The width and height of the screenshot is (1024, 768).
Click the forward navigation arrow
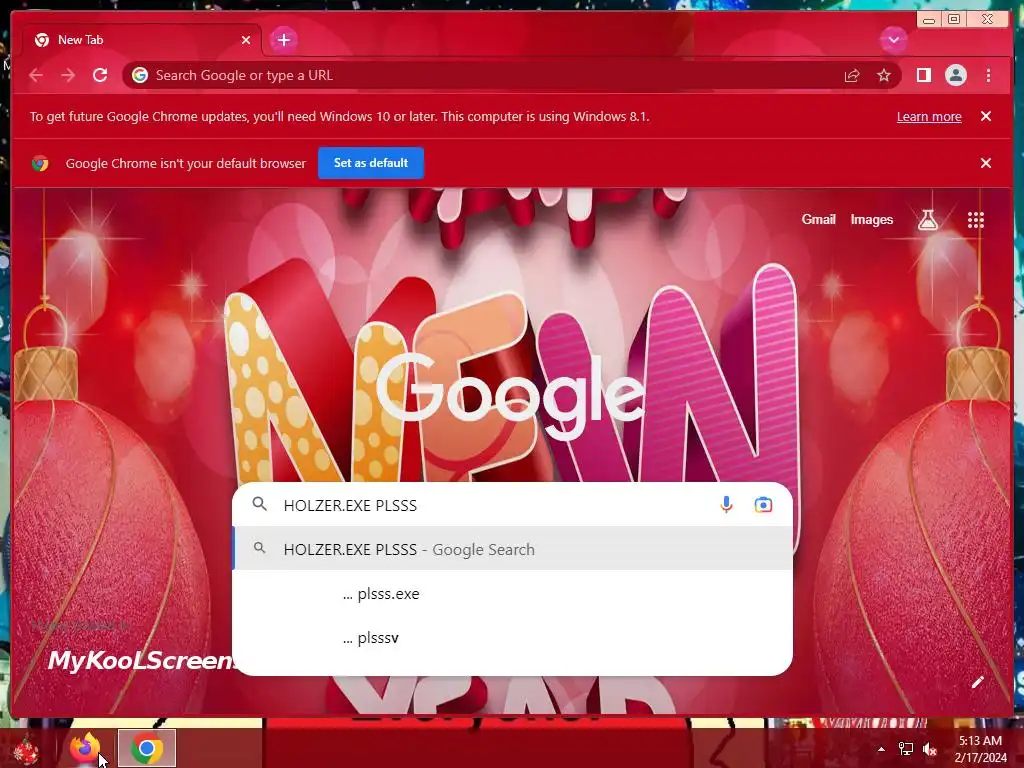click(68, 76)
